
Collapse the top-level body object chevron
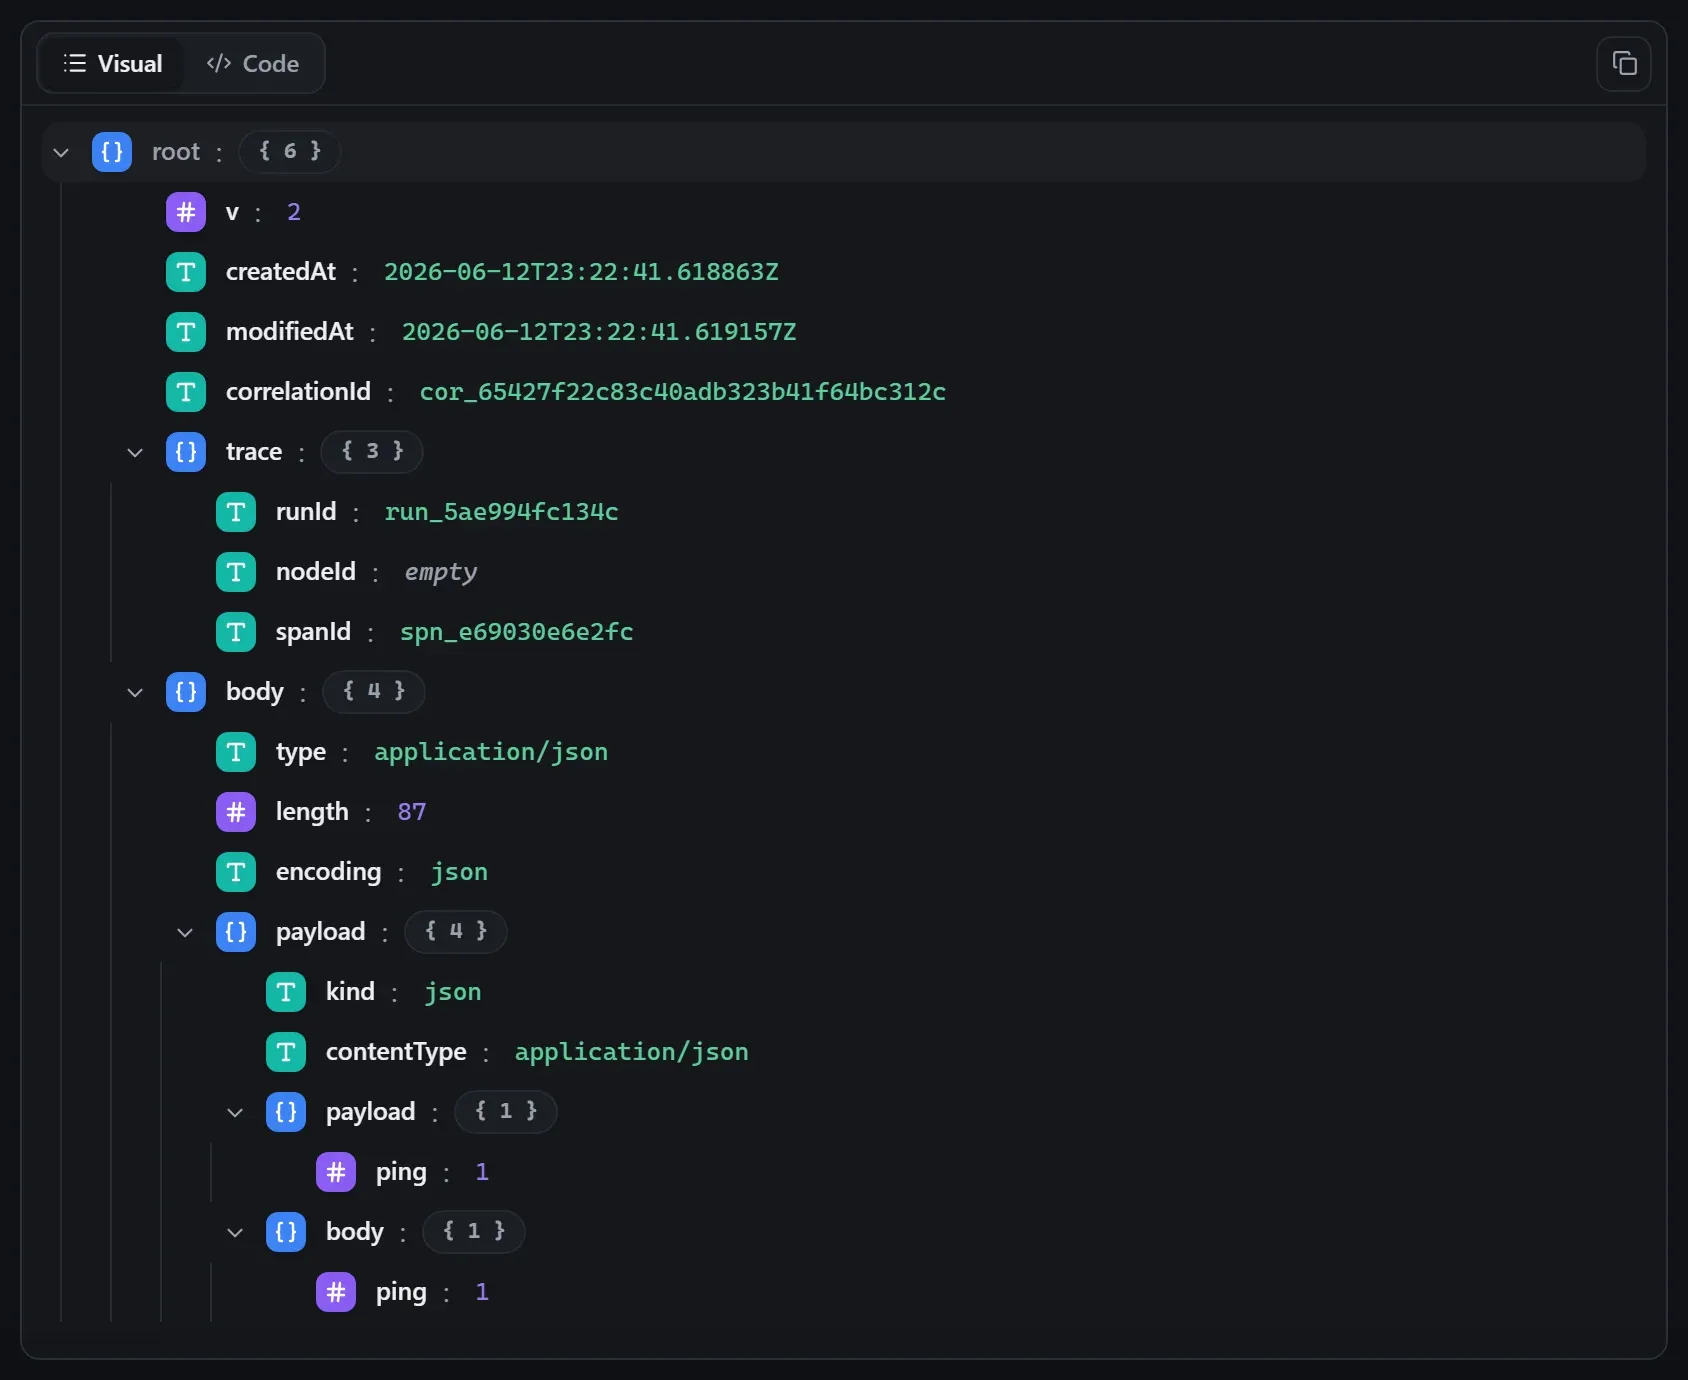pos(135,692)
